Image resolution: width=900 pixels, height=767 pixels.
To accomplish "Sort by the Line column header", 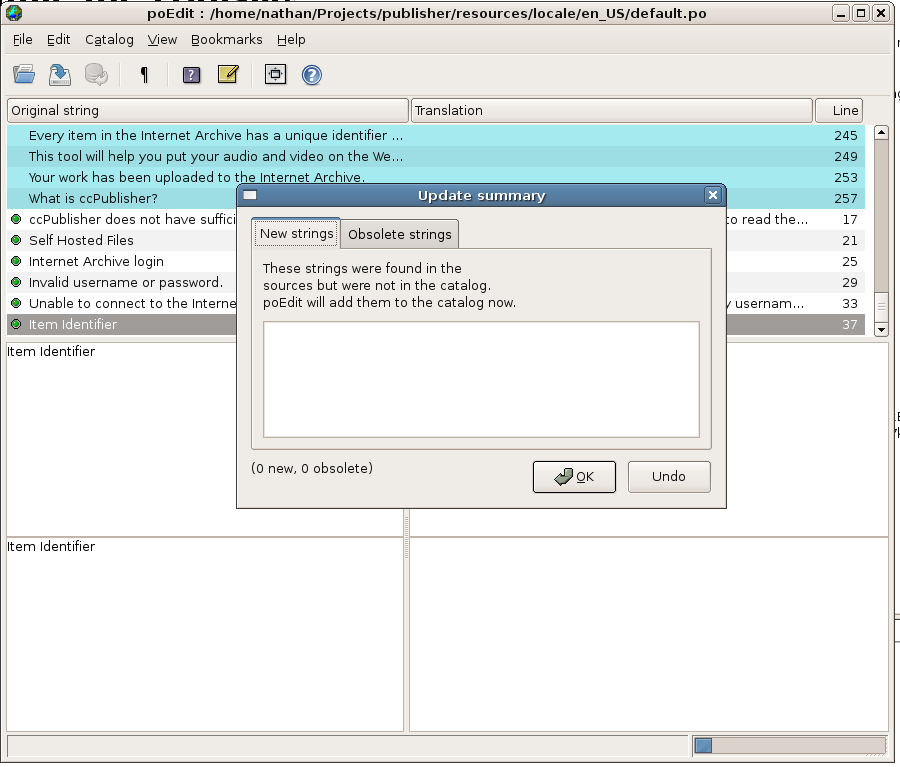I will pyautogui.click(x=839, y=110).
